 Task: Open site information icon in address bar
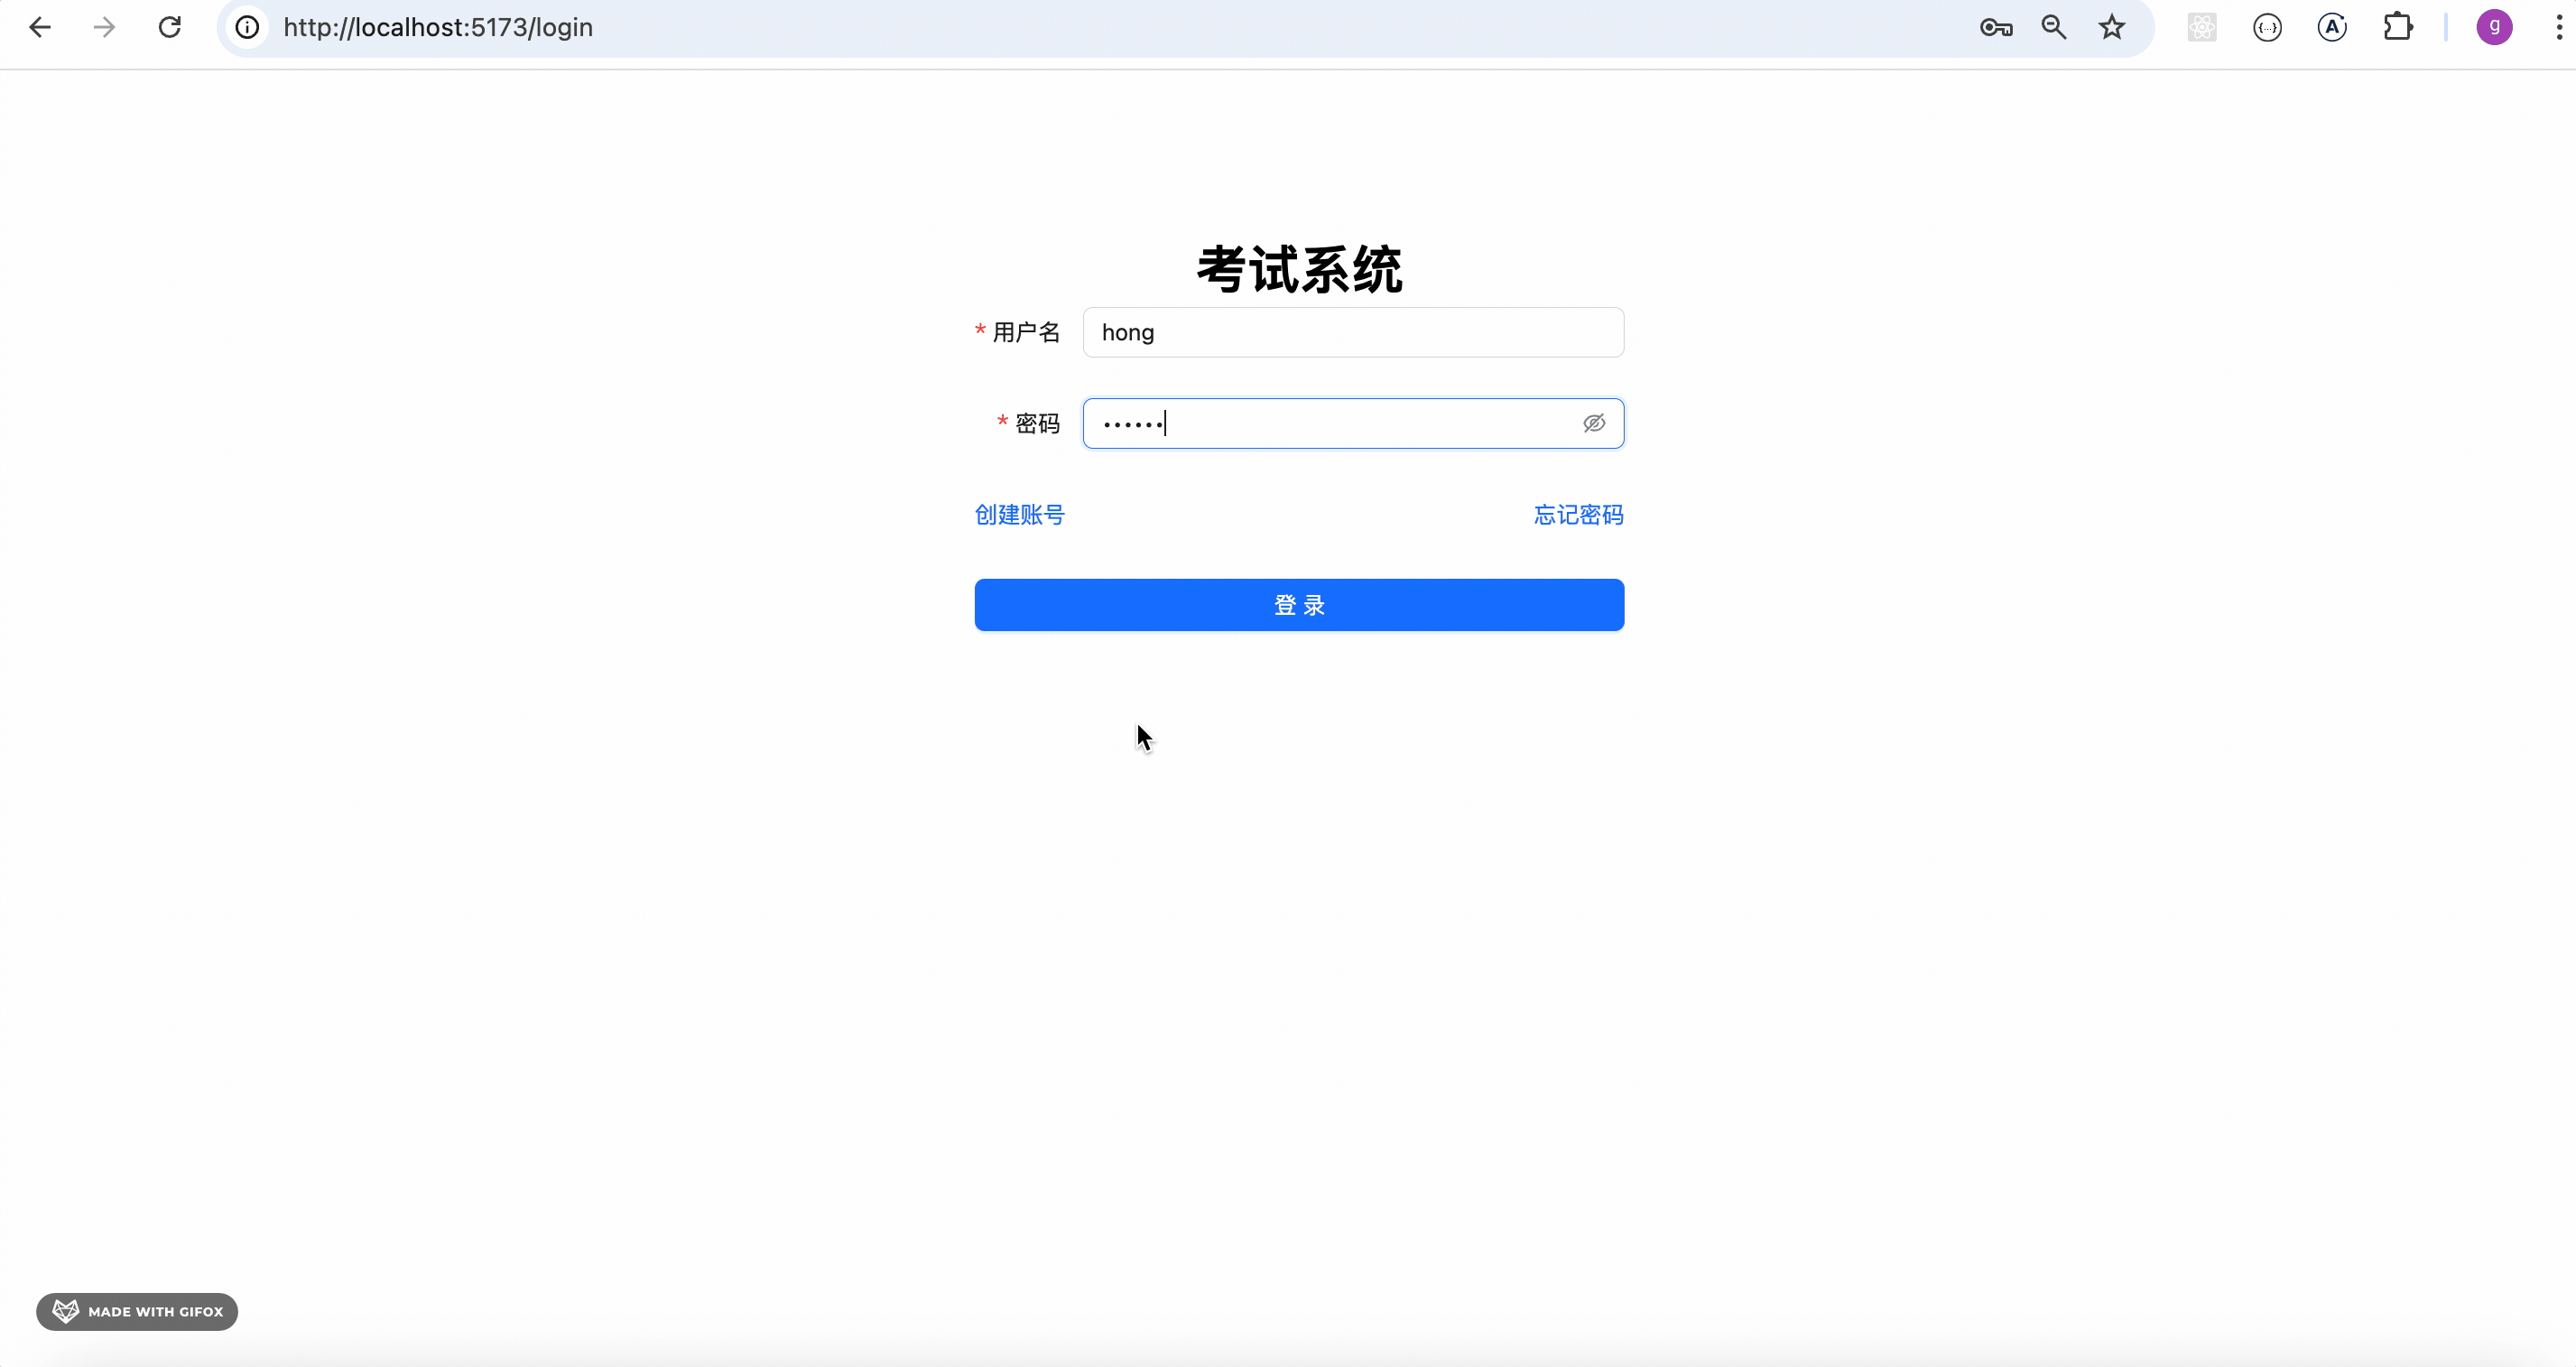pos(247,27)
